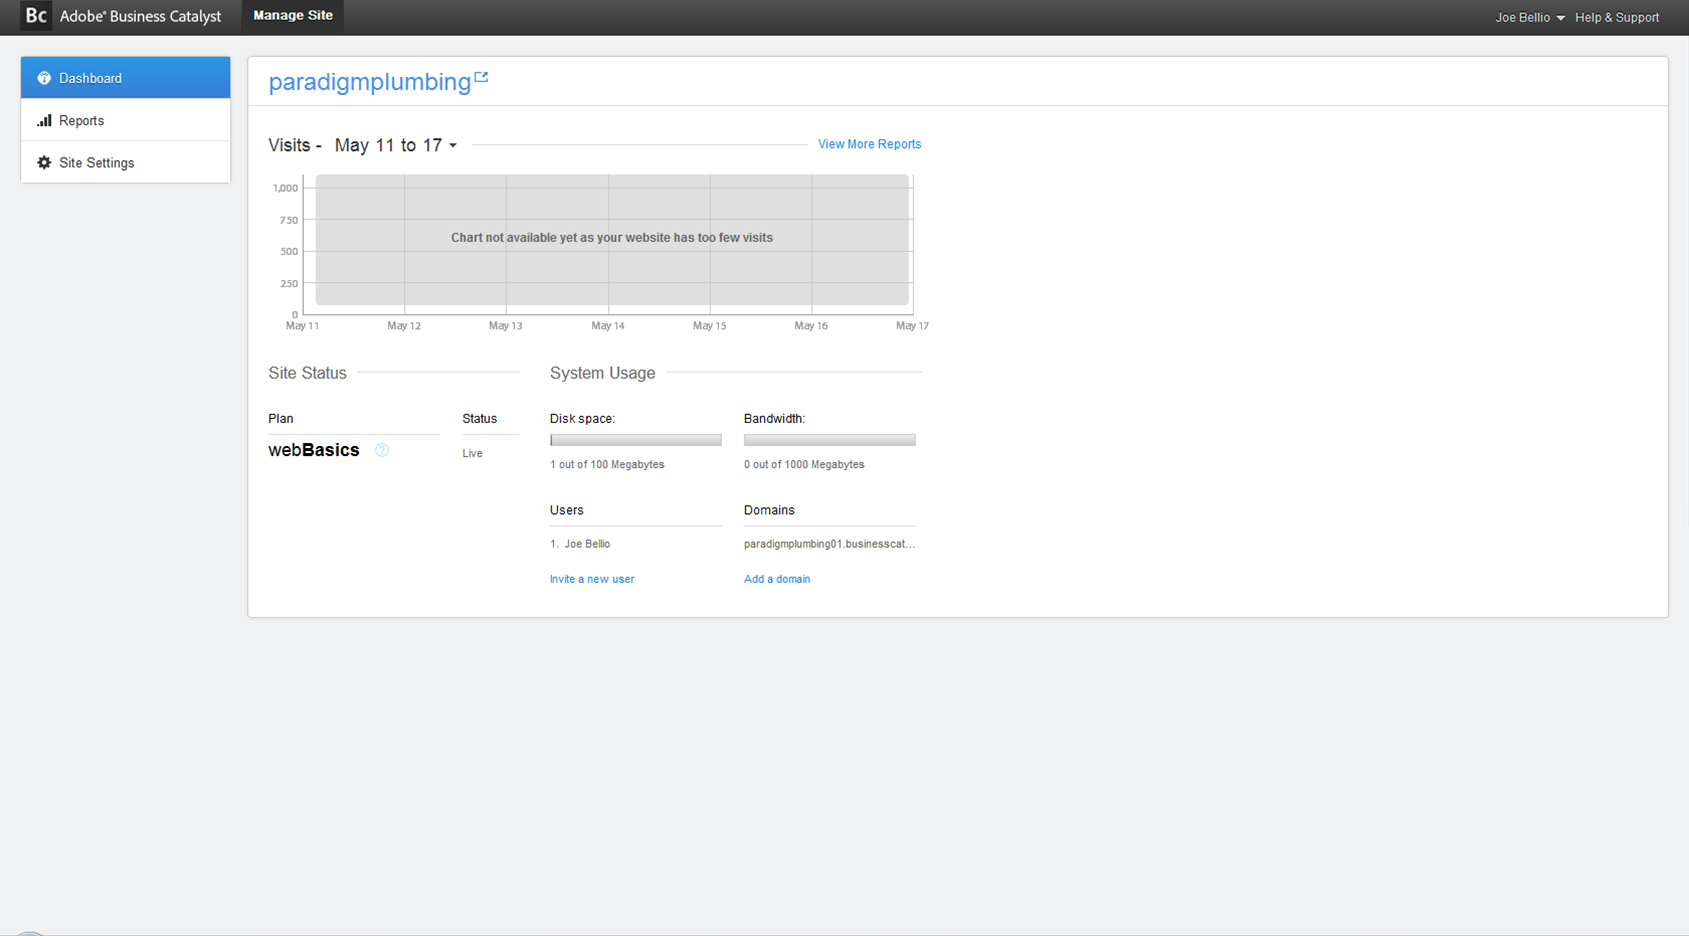
Task: Open Site Settings from the sidebar
Action: (x=96, y=162)
